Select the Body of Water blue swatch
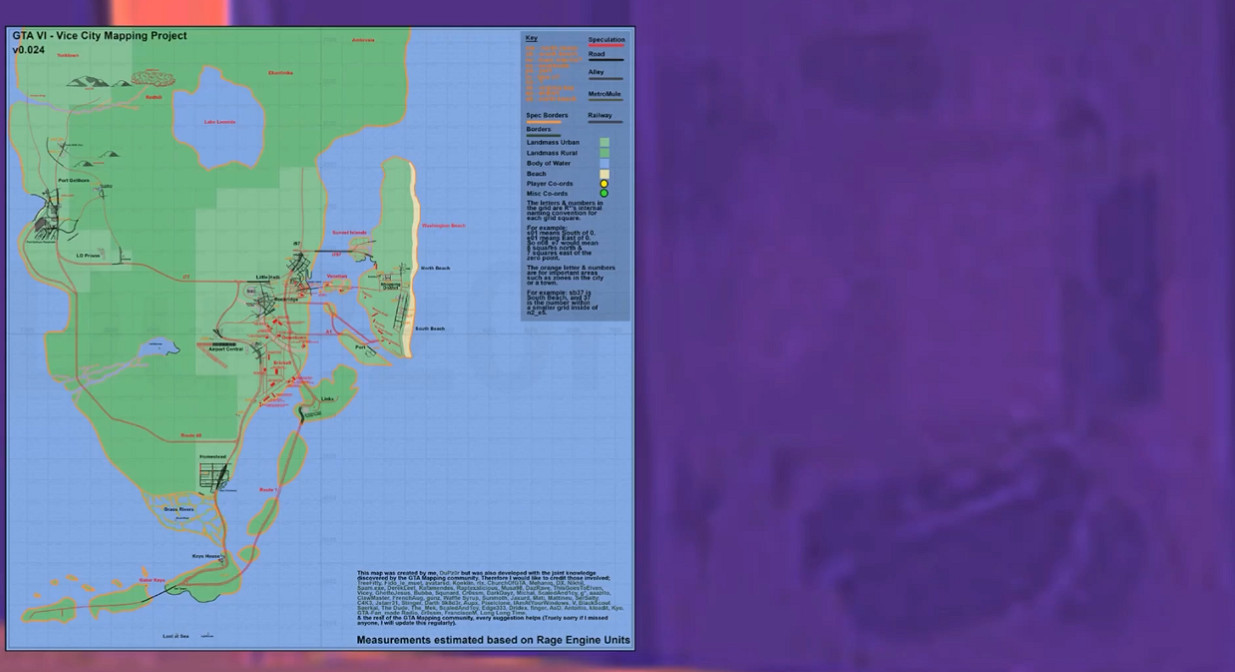Screen dimensions: 1235x672 pos(604,162)
